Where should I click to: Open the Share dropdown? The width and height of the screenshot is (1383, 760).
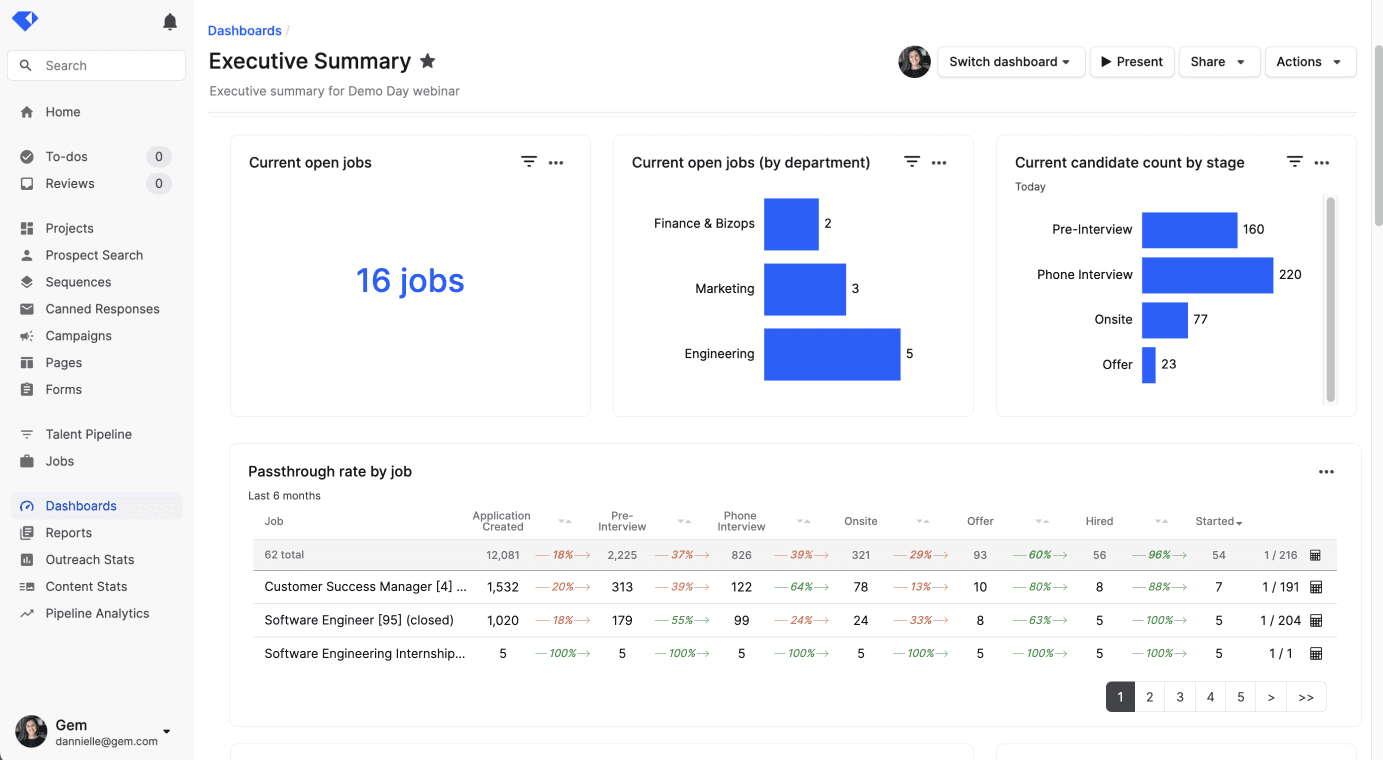tap(1218, 62)
